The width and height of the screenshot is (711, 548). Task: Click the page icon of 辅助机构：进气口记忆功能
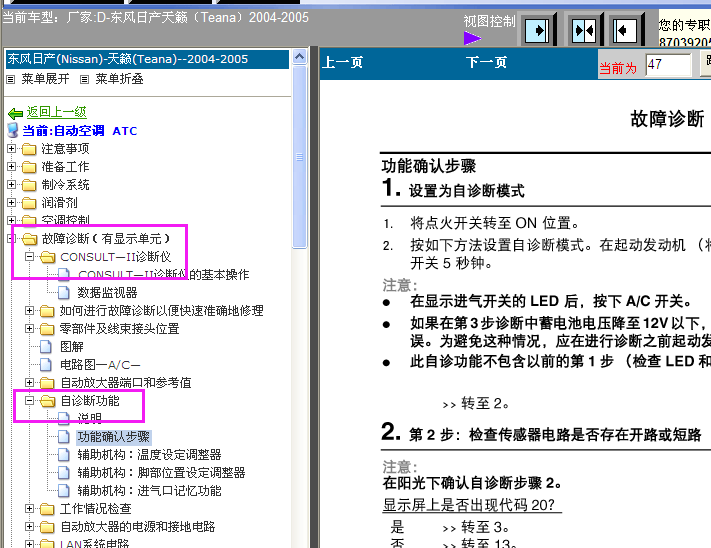[64, 490]
